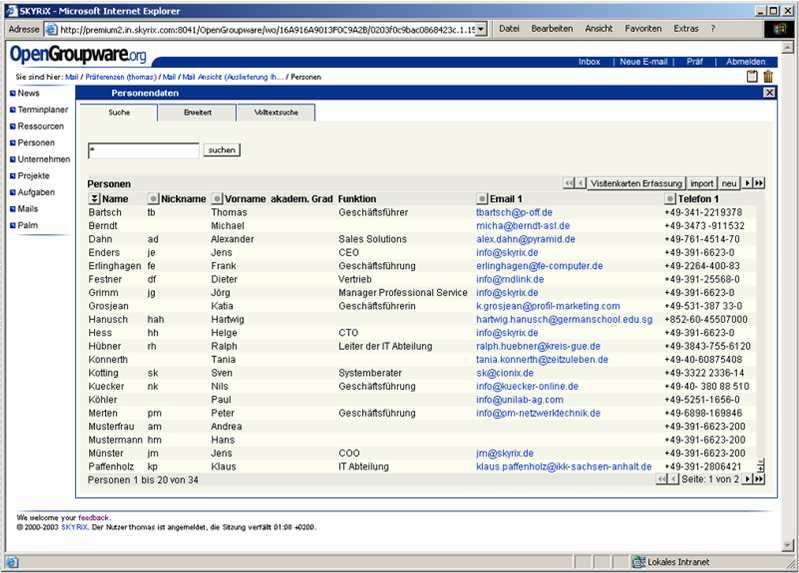
Task: Open Terminplaner in the left sidebar
Action: click(x=41, y=110)
